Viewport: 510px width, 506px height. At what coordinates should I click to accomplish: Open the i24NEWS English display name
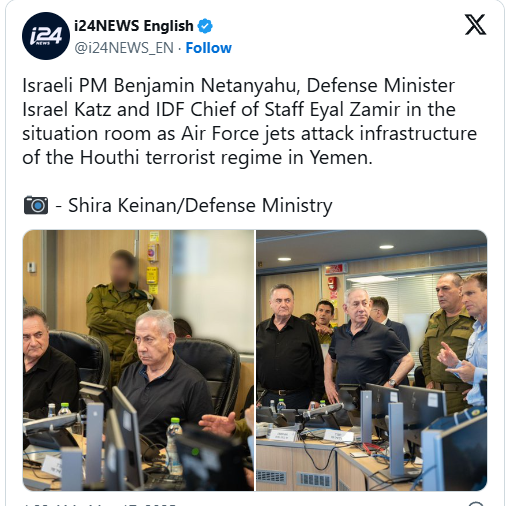click(134, 26)
